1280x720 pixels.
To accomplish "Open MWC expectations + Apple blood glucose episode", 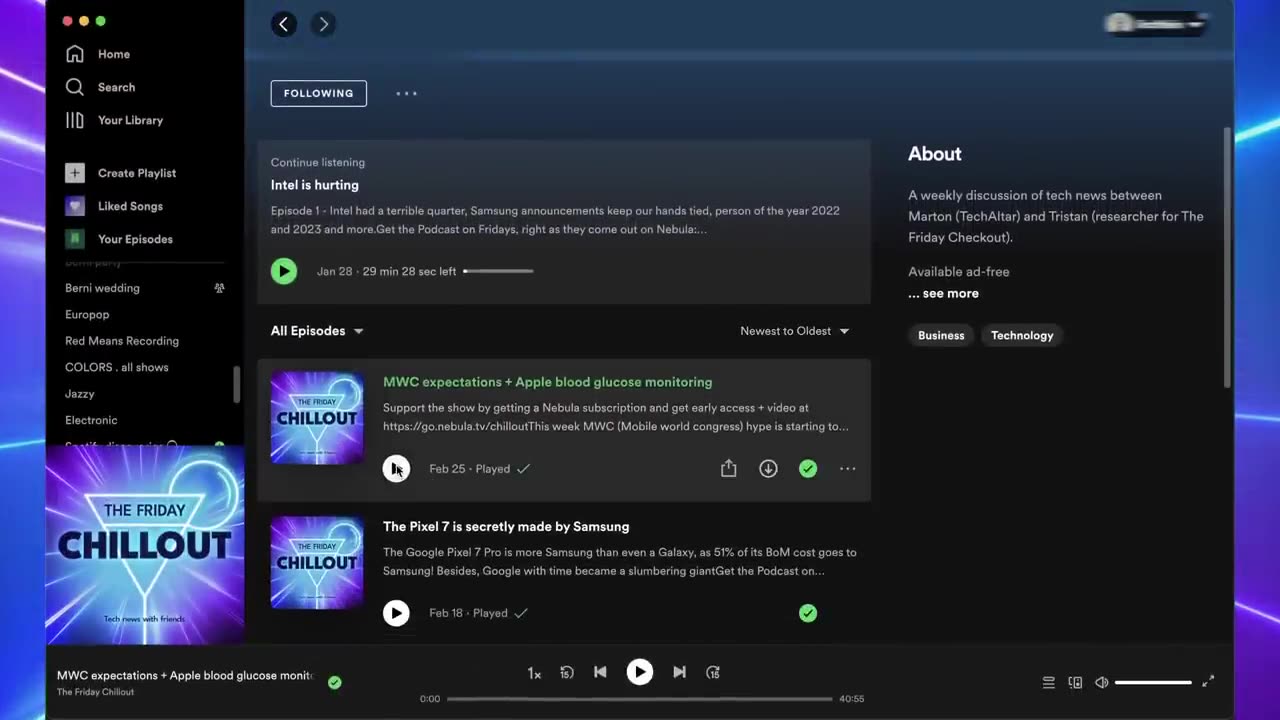I will click(548, 382).
